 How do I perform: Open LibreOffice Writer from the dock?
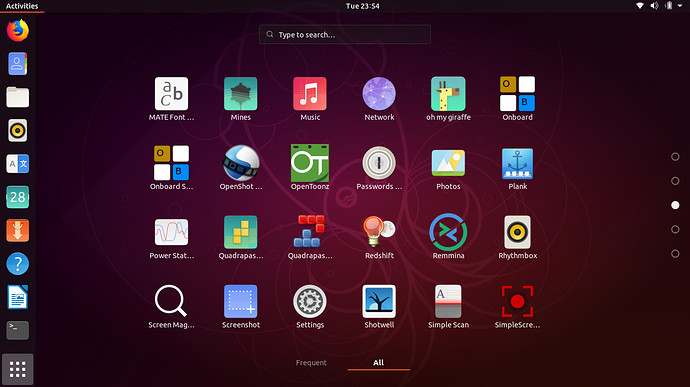18,297
